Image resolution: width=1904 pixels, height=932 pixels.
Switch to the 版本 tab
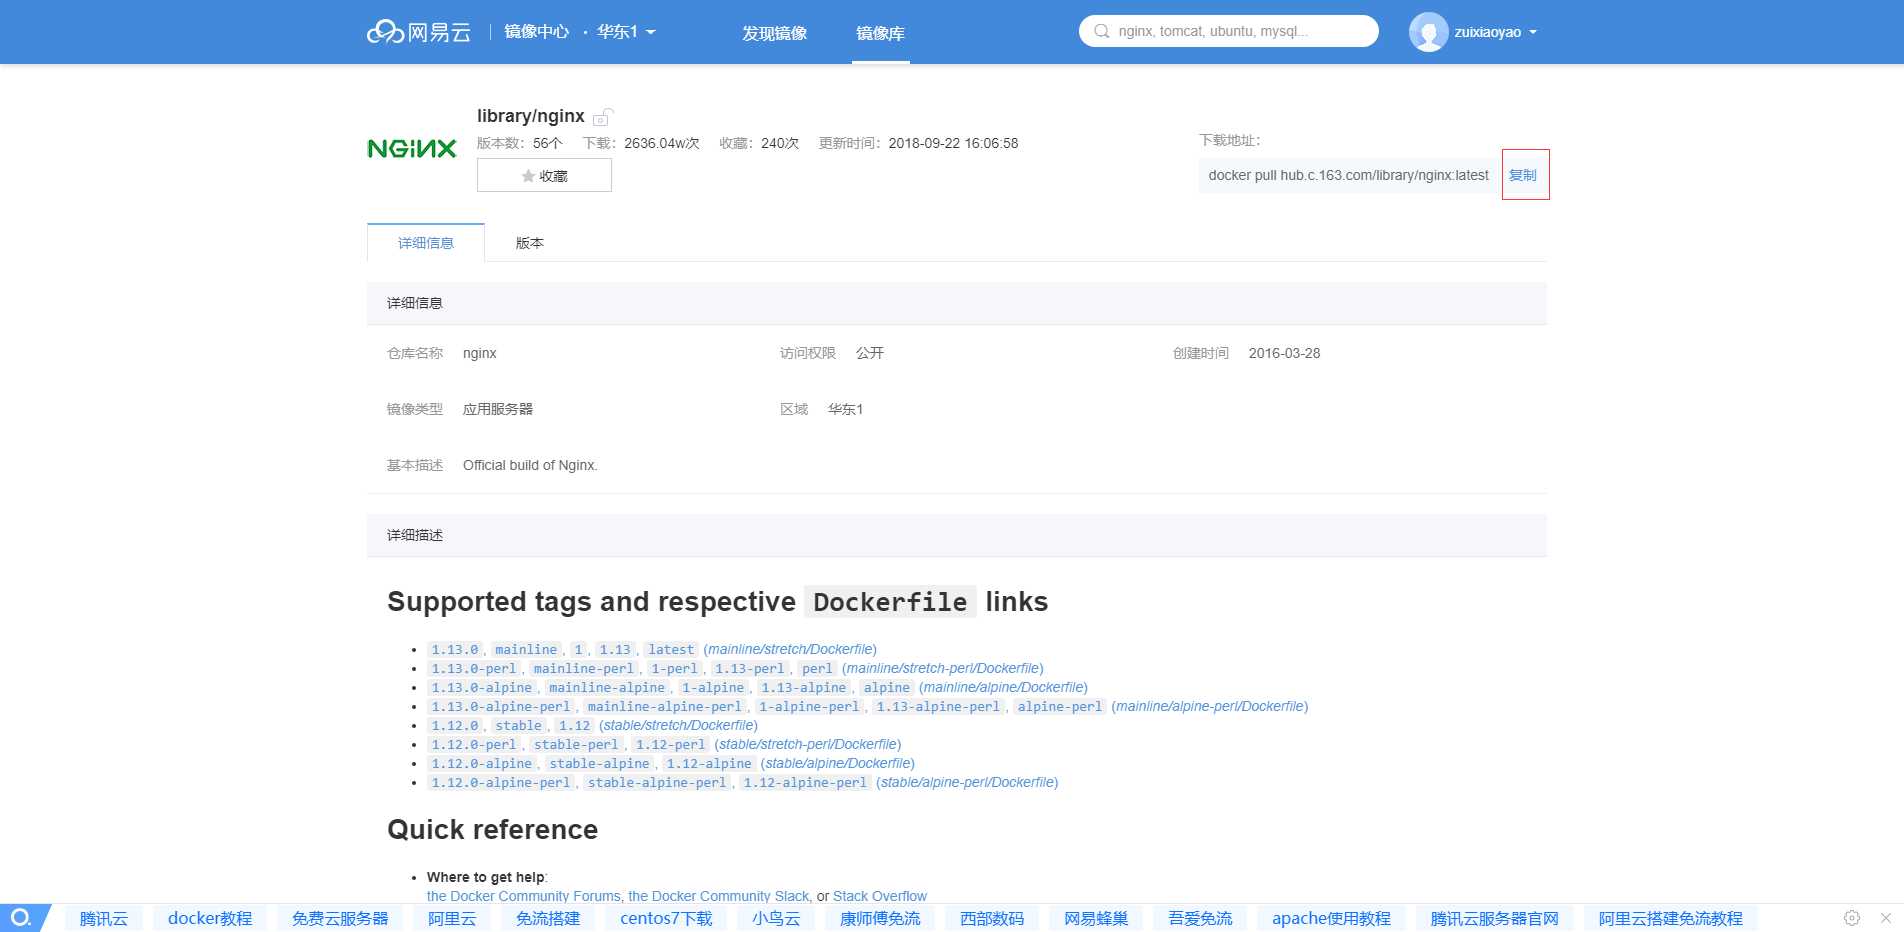pos(530,243)
